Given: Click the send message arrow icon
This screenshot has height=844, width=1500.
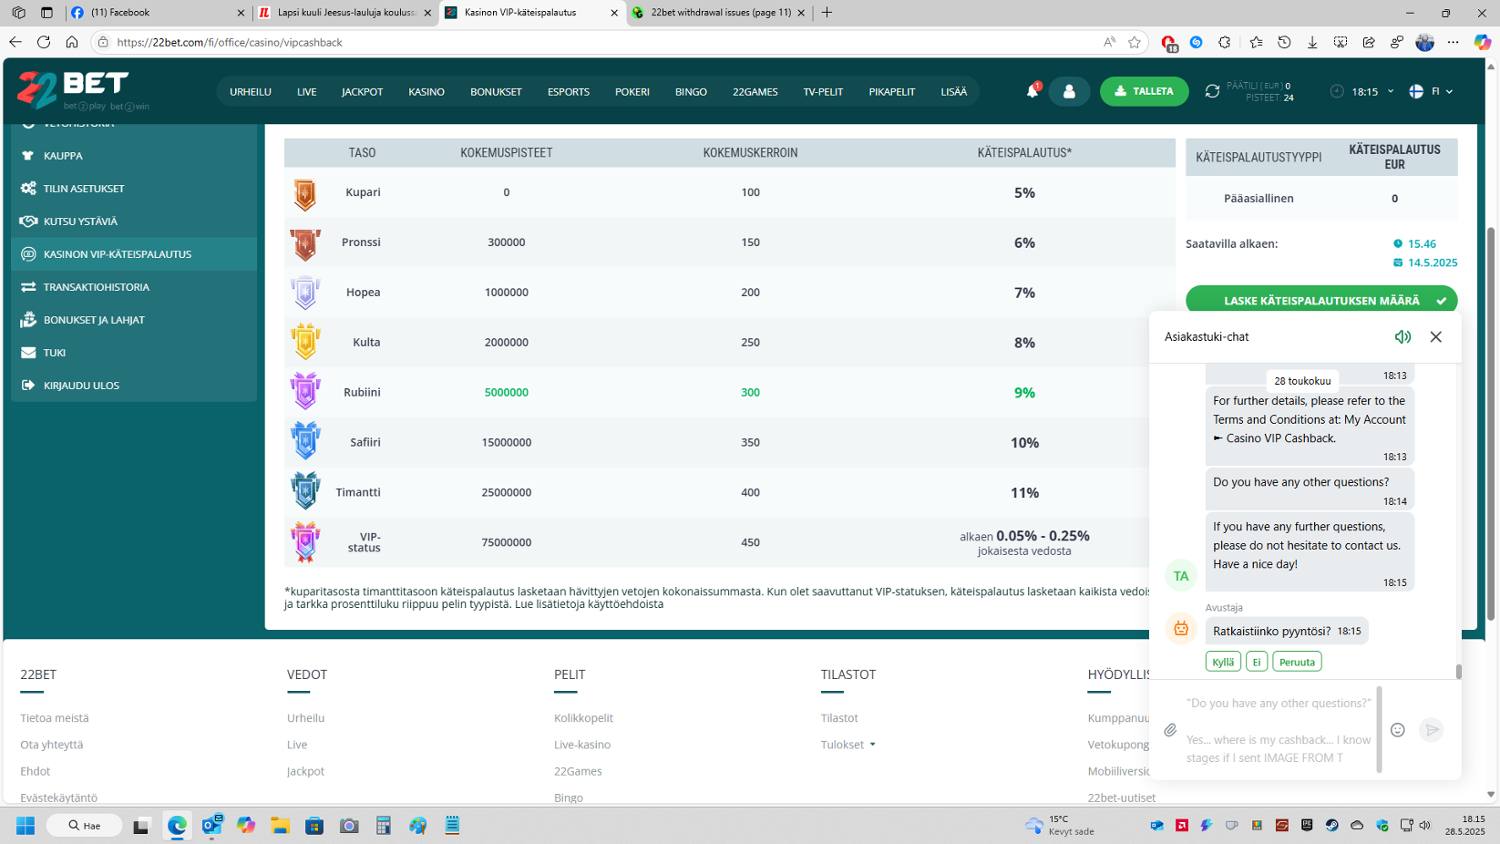Looking at the screenshot, I should (x=1432, y=730).
